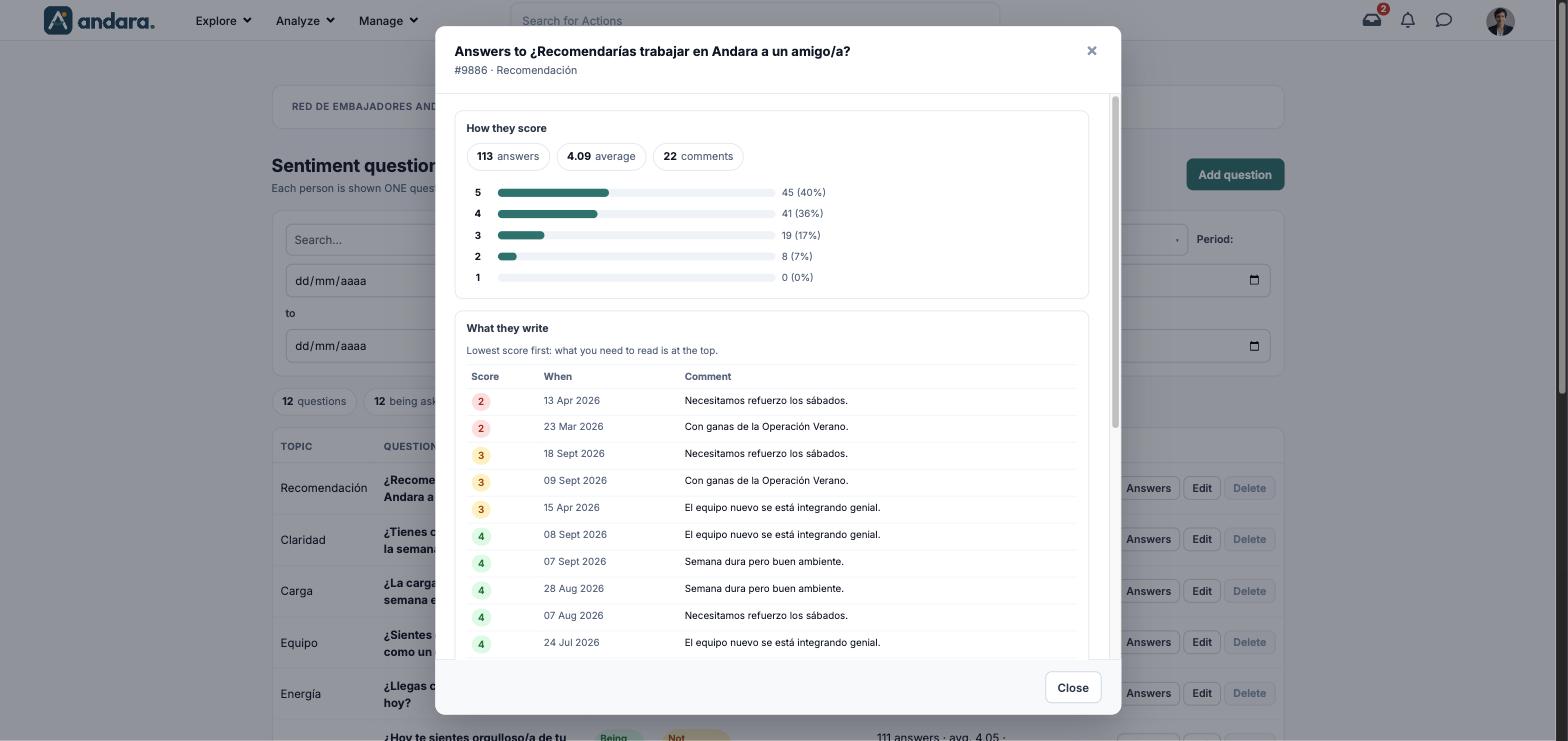Click the dialog title about recommending Andara
The height and width of the screenshot is (741, 1568).
point(652,51)
